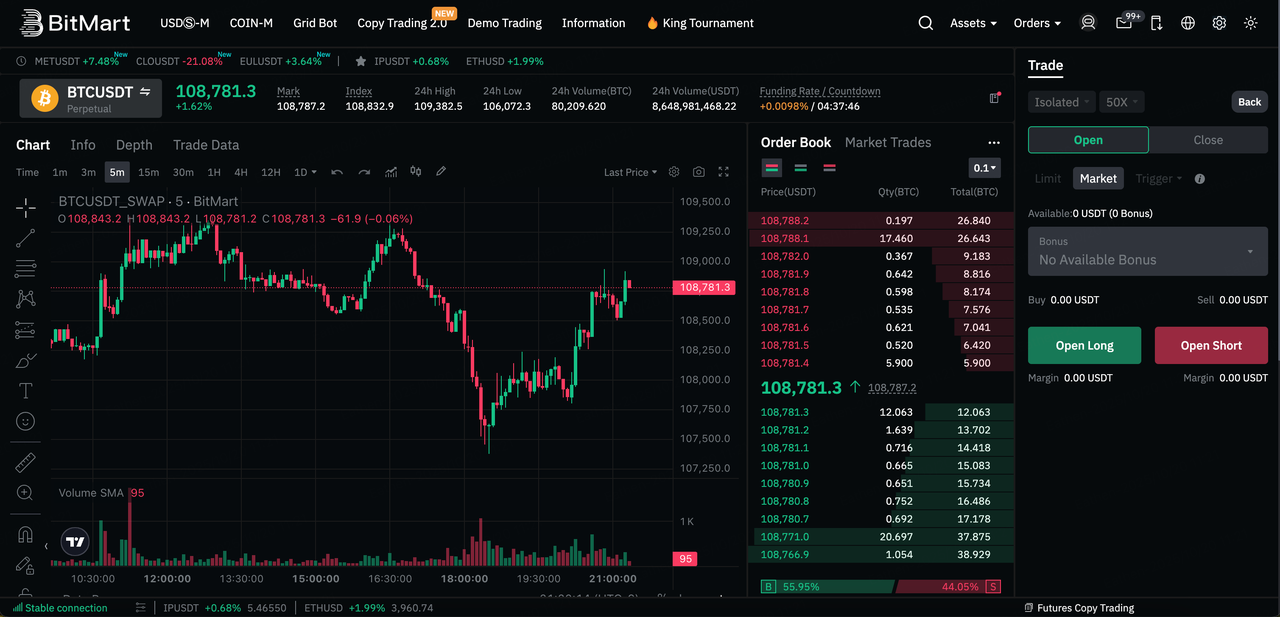This screenshot has width=1280, height=617.
Task: Pick the ruler measure tool
Action: (x=26, y=462)
